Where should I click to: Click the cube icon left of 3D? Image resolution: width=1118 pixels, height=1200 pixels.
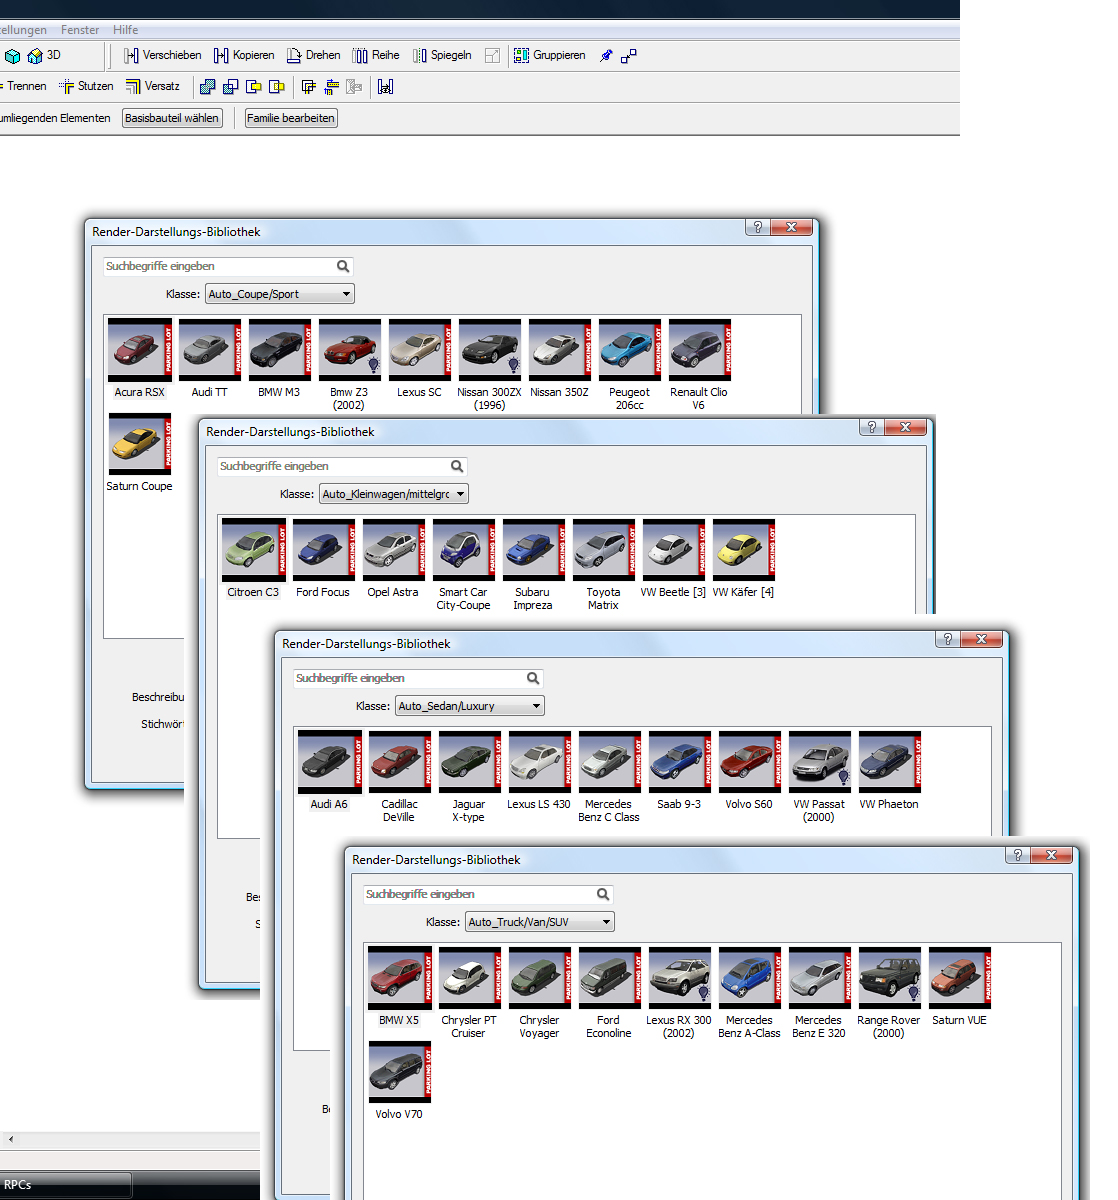pos(12,56)
